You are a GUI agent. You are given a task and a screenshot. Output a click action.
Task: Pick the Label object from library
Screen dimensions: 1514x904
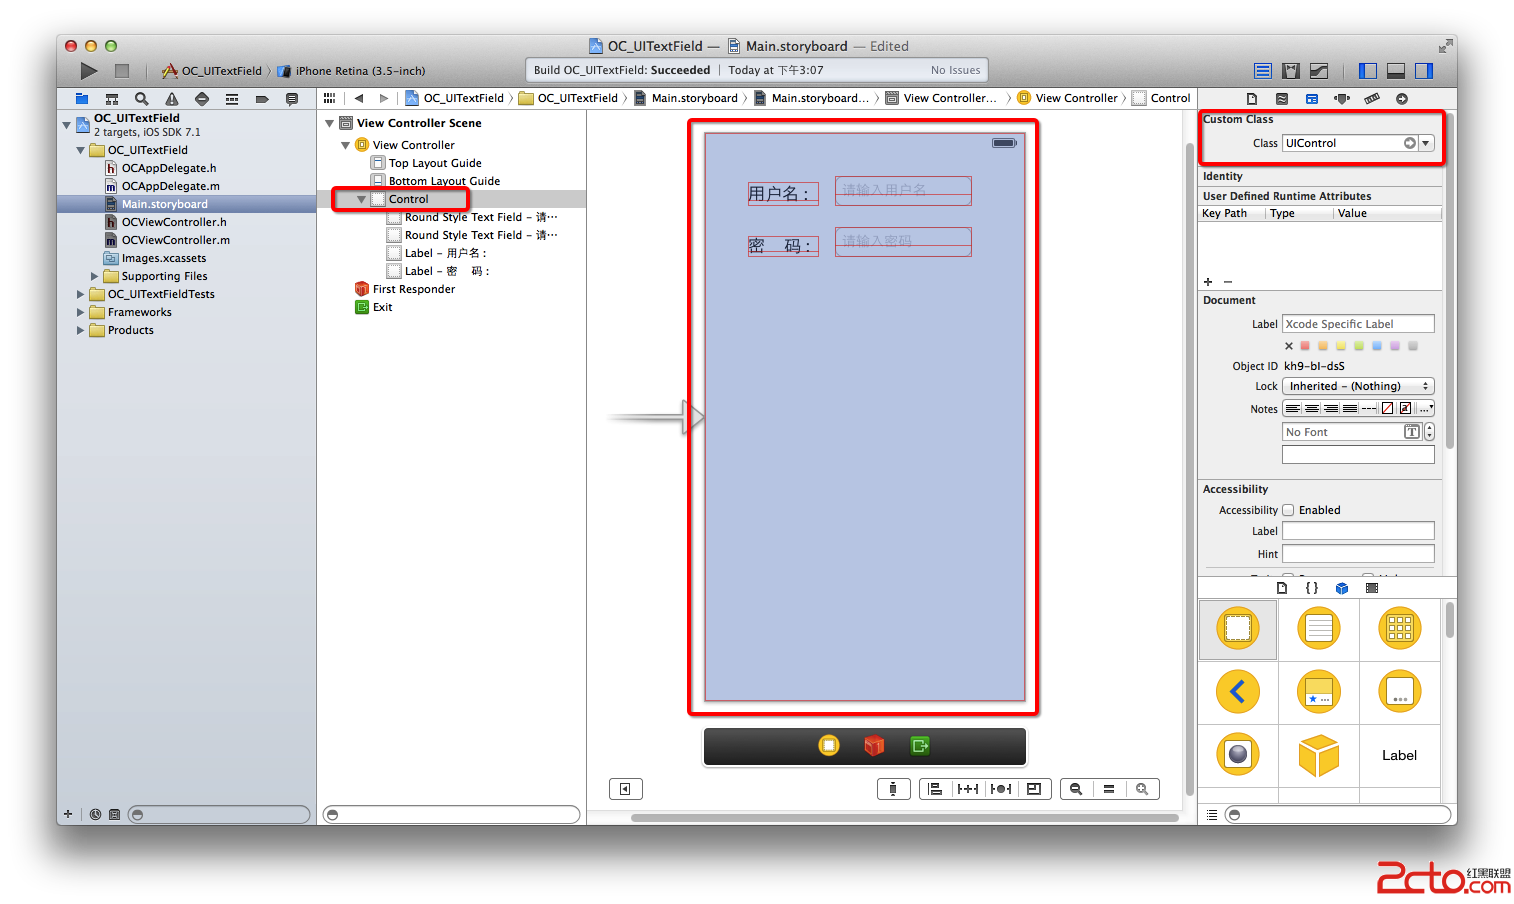[1399, 755]
